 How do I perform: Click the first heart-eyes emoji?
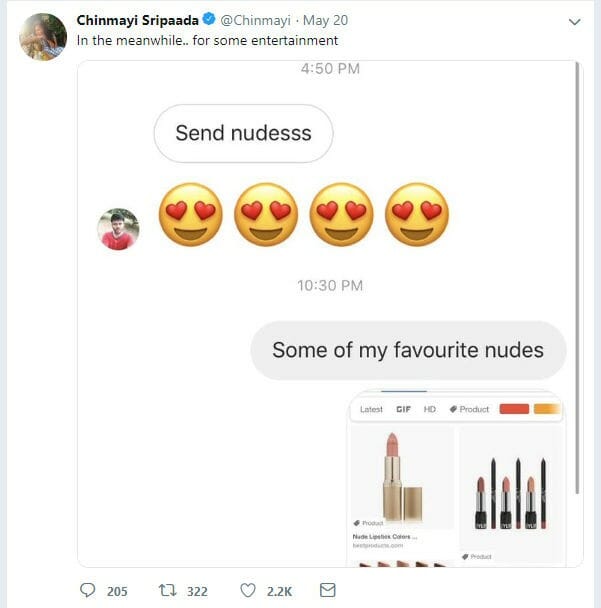191,215
